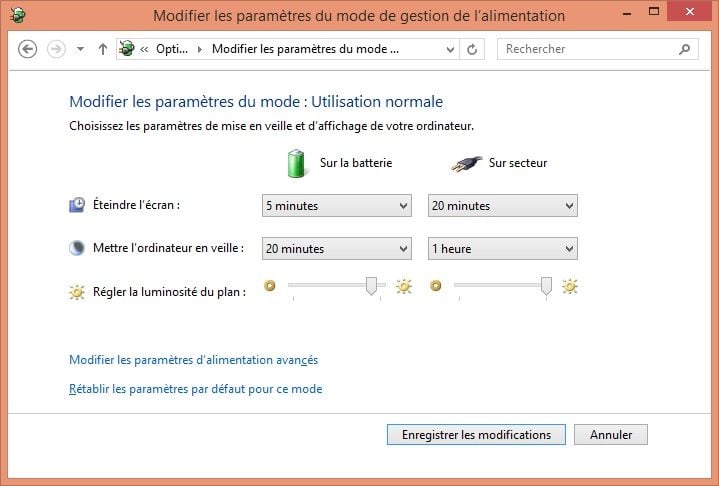Click the Back navigation arrow
The image size is (719, 486).
pos(28,49)
